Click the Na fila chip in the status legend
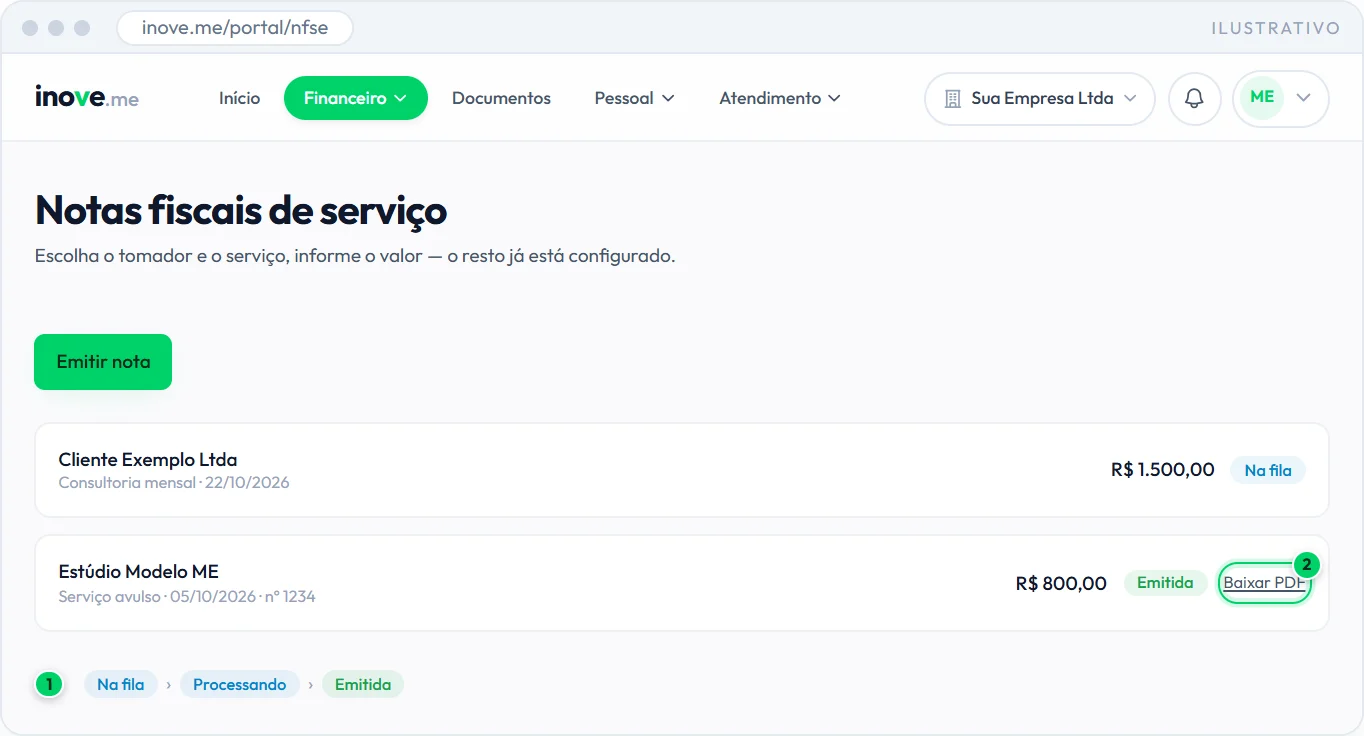This screenshot has height=736, width=1364. coord(121,685)
